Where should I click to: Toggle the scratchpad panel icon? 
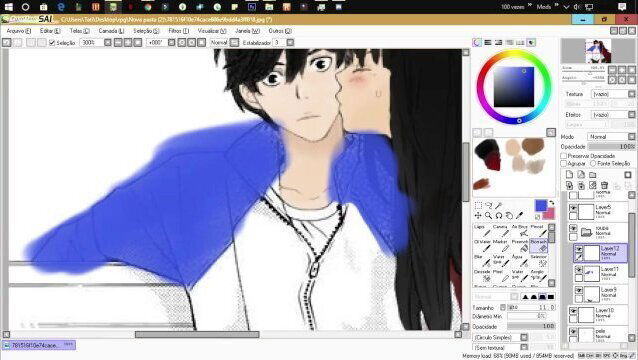[531, 42]
